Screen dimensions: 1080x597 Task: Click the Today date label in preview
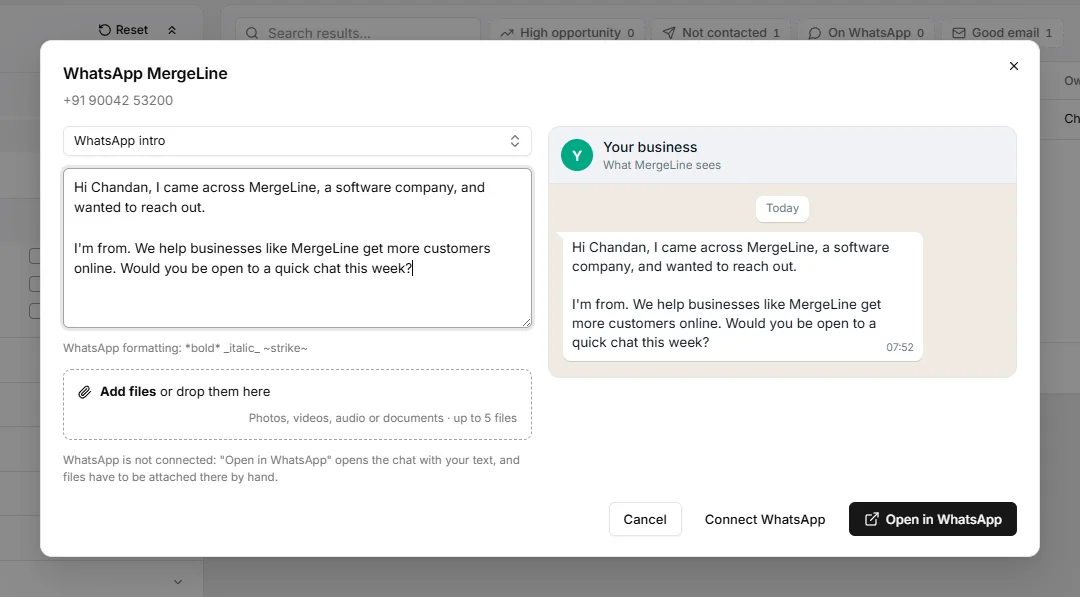tap(782, 209)
